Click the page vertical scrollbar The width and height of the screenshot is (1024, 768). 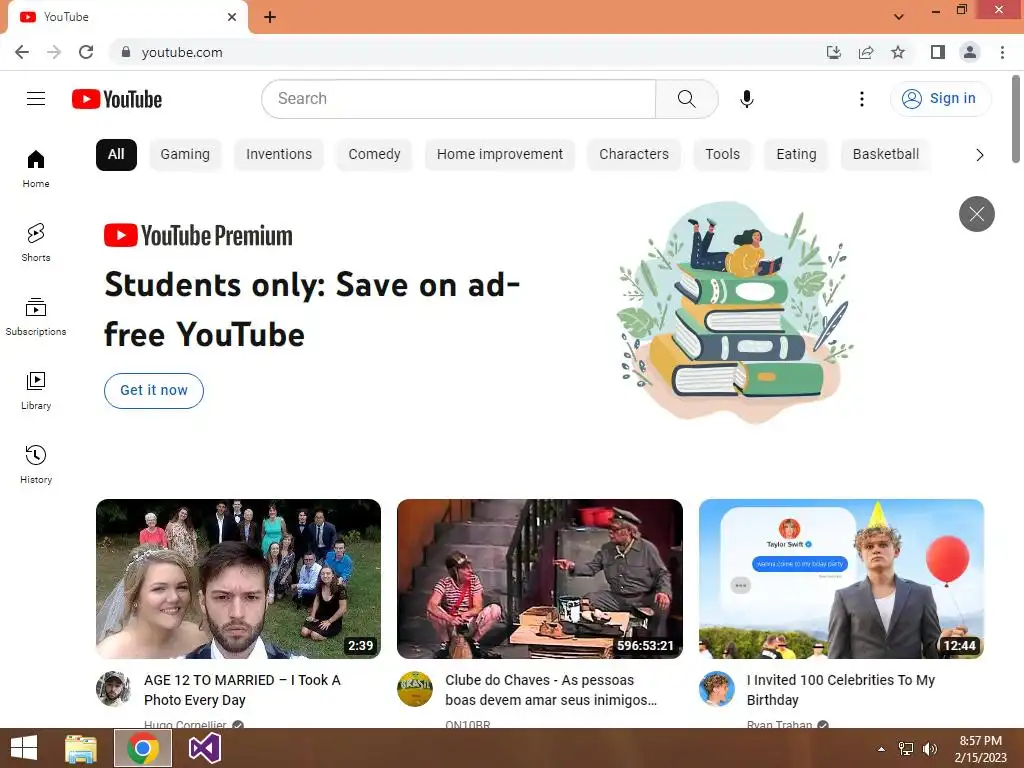(1016, 119)
